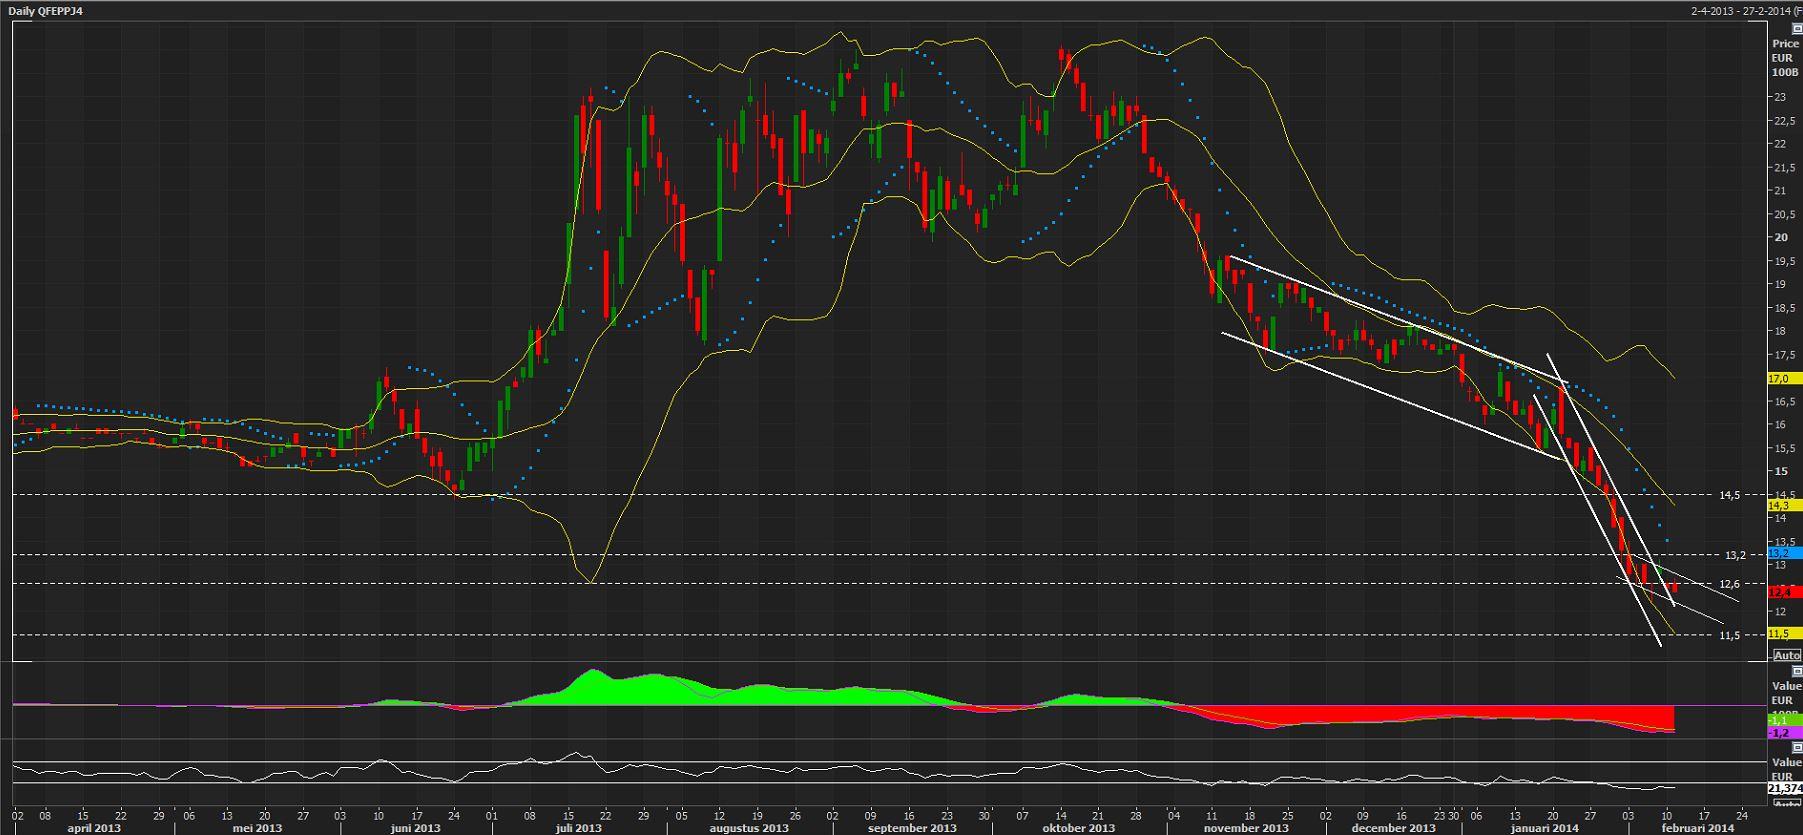The height and width of the screenshot is (835, 1803).
Task: Click the 13,2 horizontal line label
Action: [1735, 555]
